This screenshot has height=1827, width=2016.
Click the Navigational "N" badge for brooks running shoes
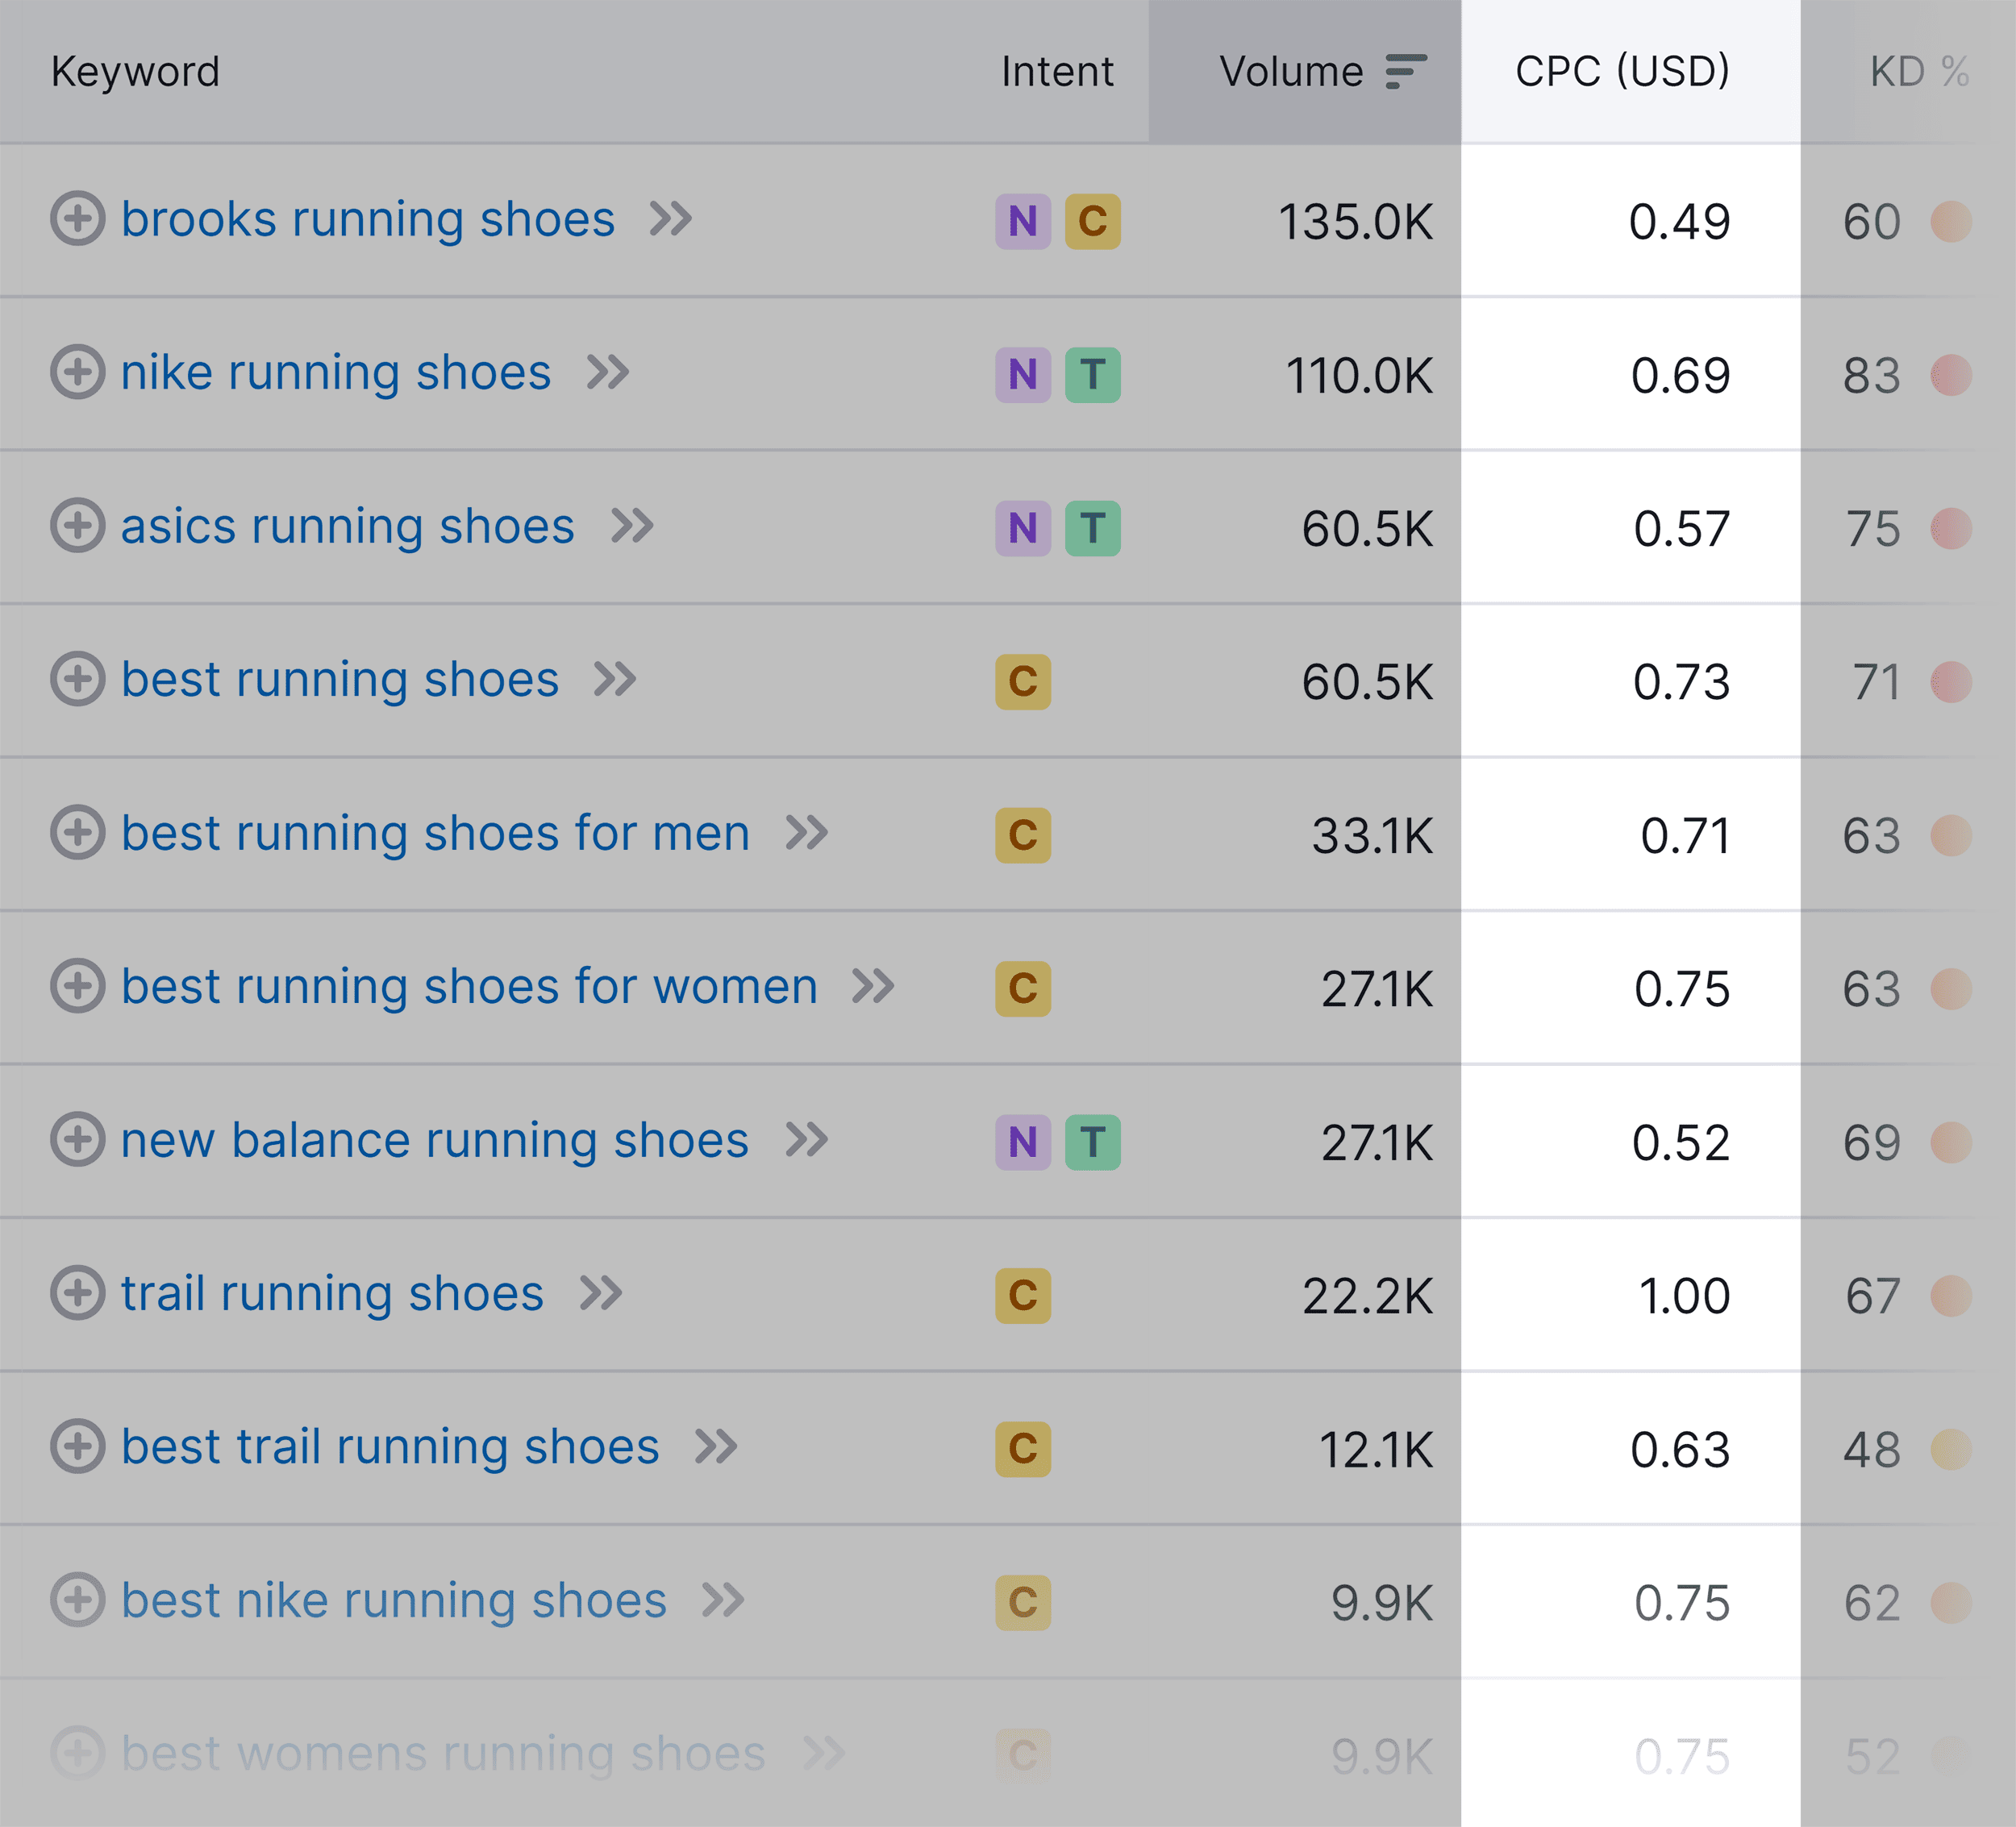tap(1022, 222)
